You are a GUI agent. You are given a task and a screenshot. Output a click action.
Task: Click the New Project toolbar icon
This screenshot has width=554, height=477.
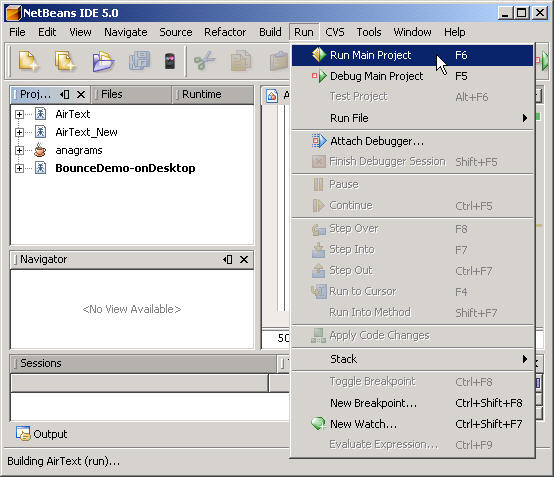coord(65,60)
